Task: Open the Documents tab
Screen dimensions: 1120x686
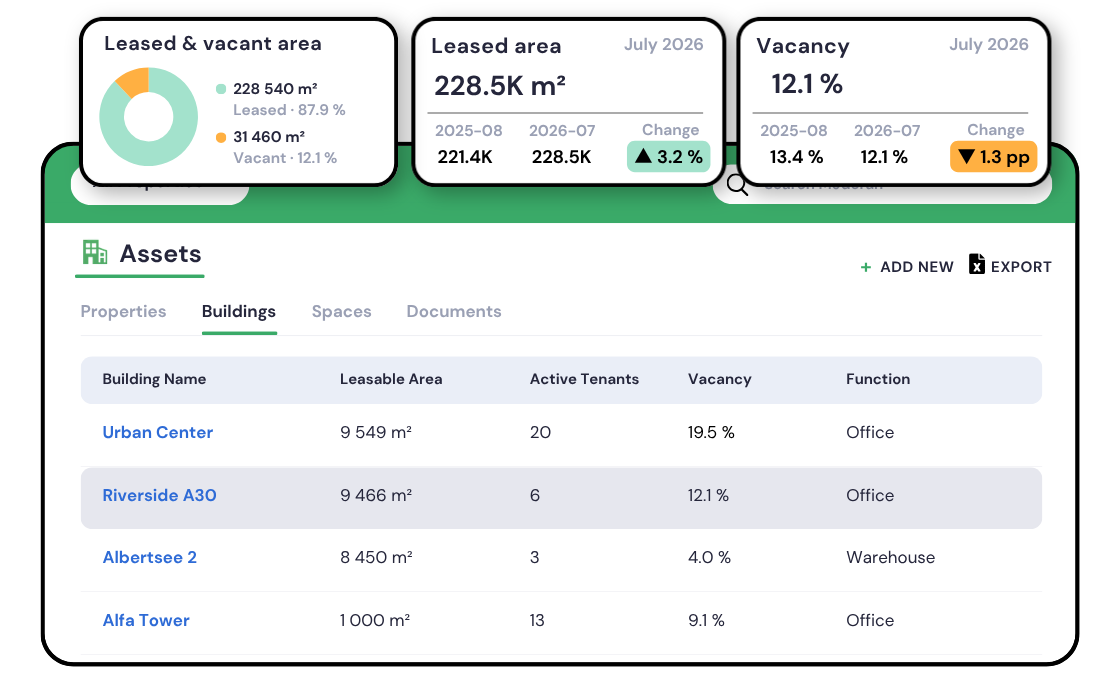Action: (454, 312)
